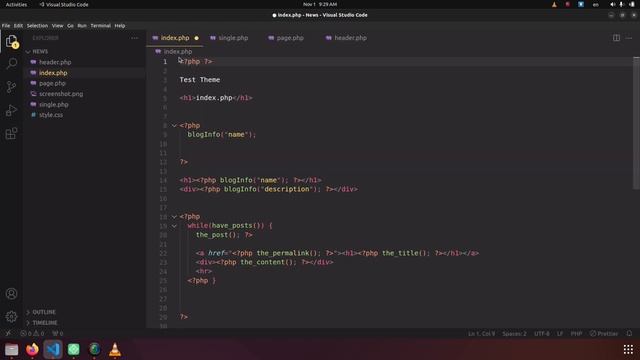Click the notifications bell icon
Viewport: 640px width, 360px height.
pyautogui.click(x=629, y=333)
